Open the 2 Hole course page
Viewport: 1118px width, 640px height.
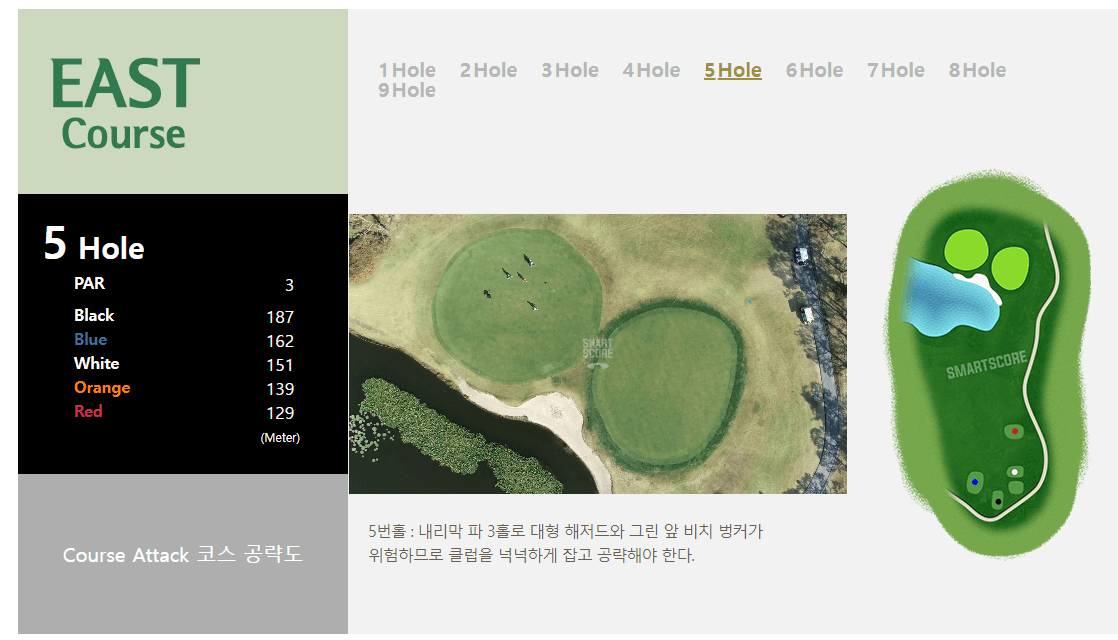pos(489,70)
